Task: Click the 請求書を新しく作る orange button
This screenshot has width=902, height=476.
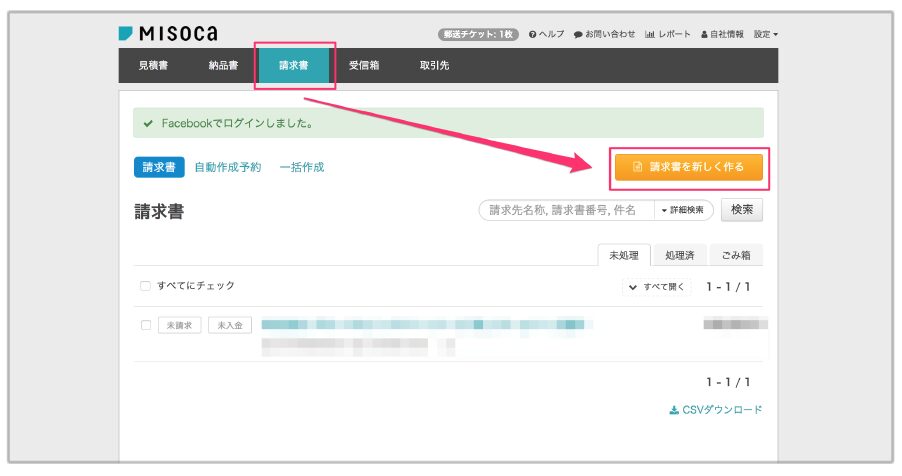Action: (x=688, y=167)
